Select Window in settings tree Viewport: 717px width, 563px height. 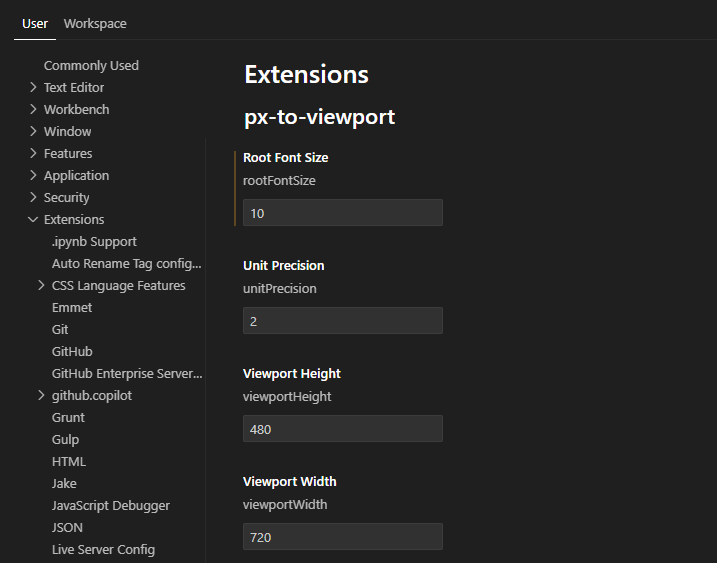(x=67, y=131)
